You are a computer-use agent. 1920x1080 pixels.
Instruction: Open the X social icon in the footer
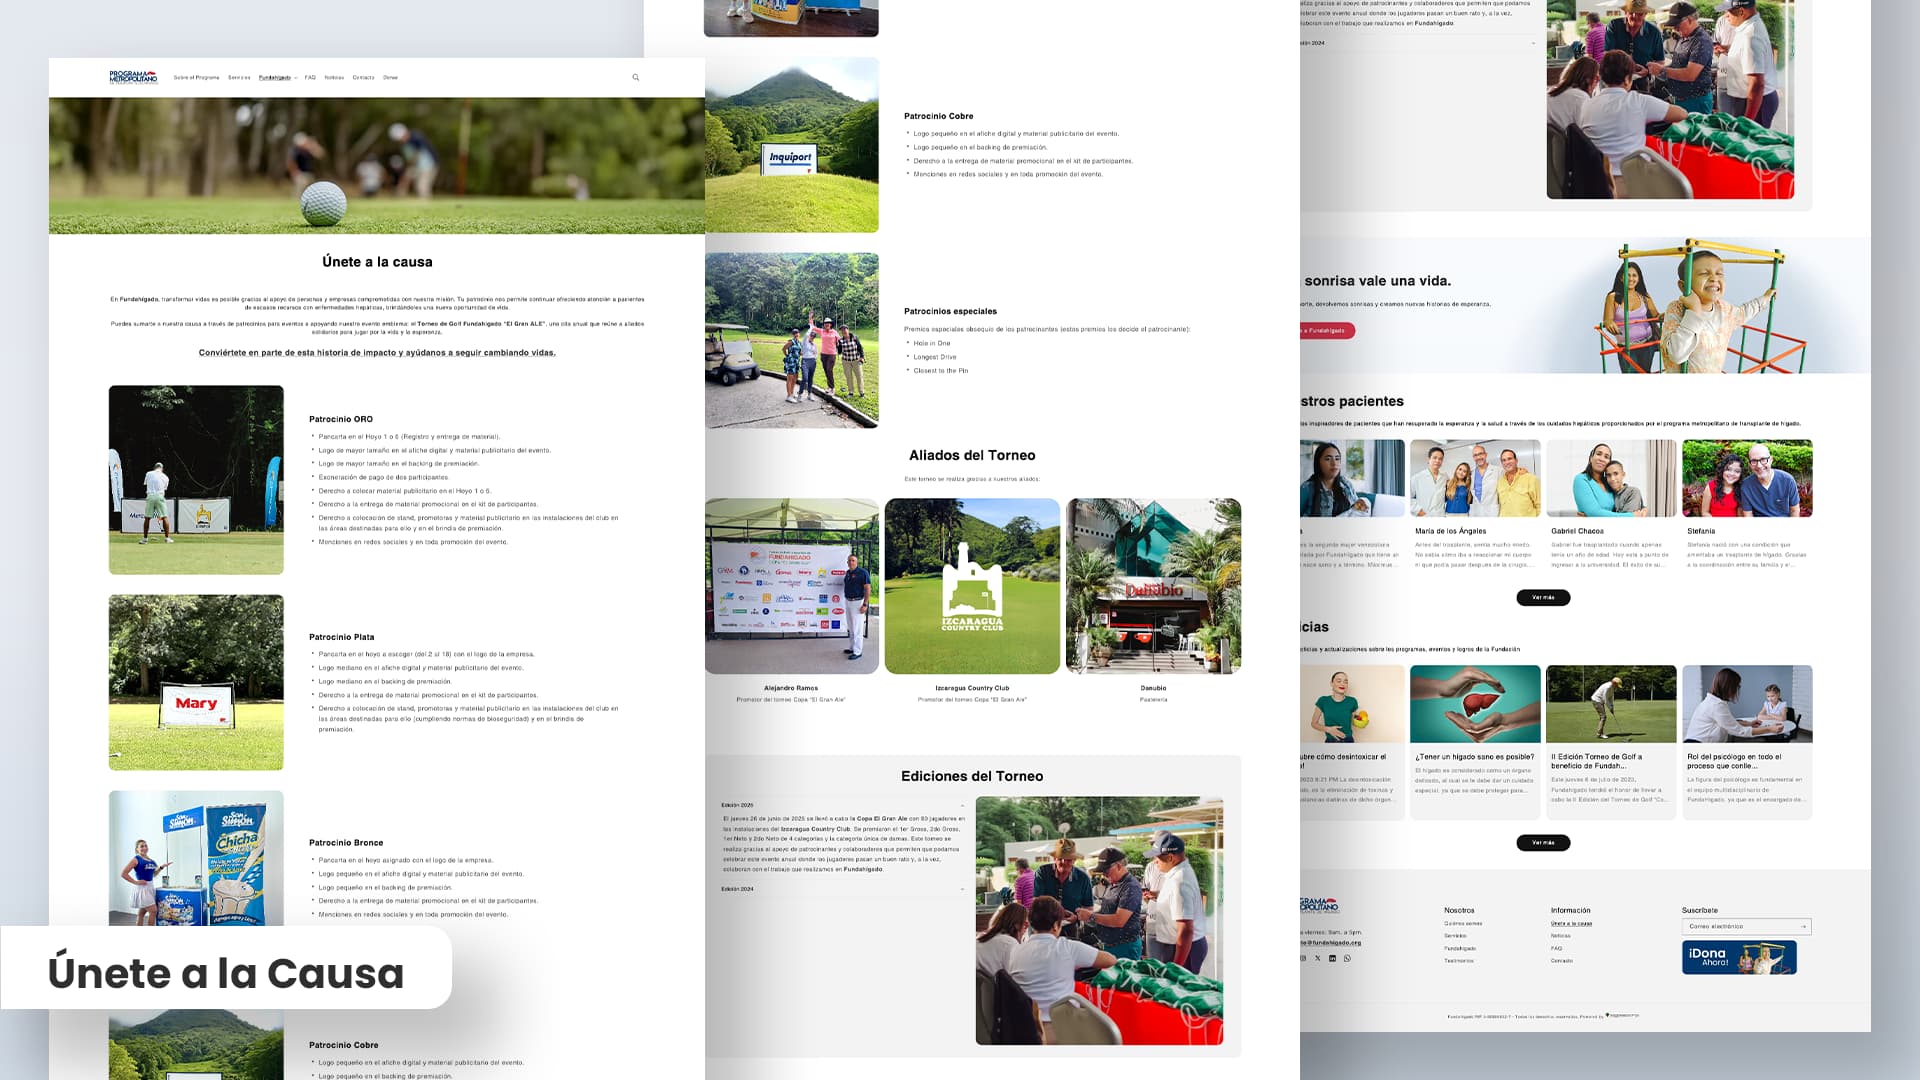[1317, 958]
